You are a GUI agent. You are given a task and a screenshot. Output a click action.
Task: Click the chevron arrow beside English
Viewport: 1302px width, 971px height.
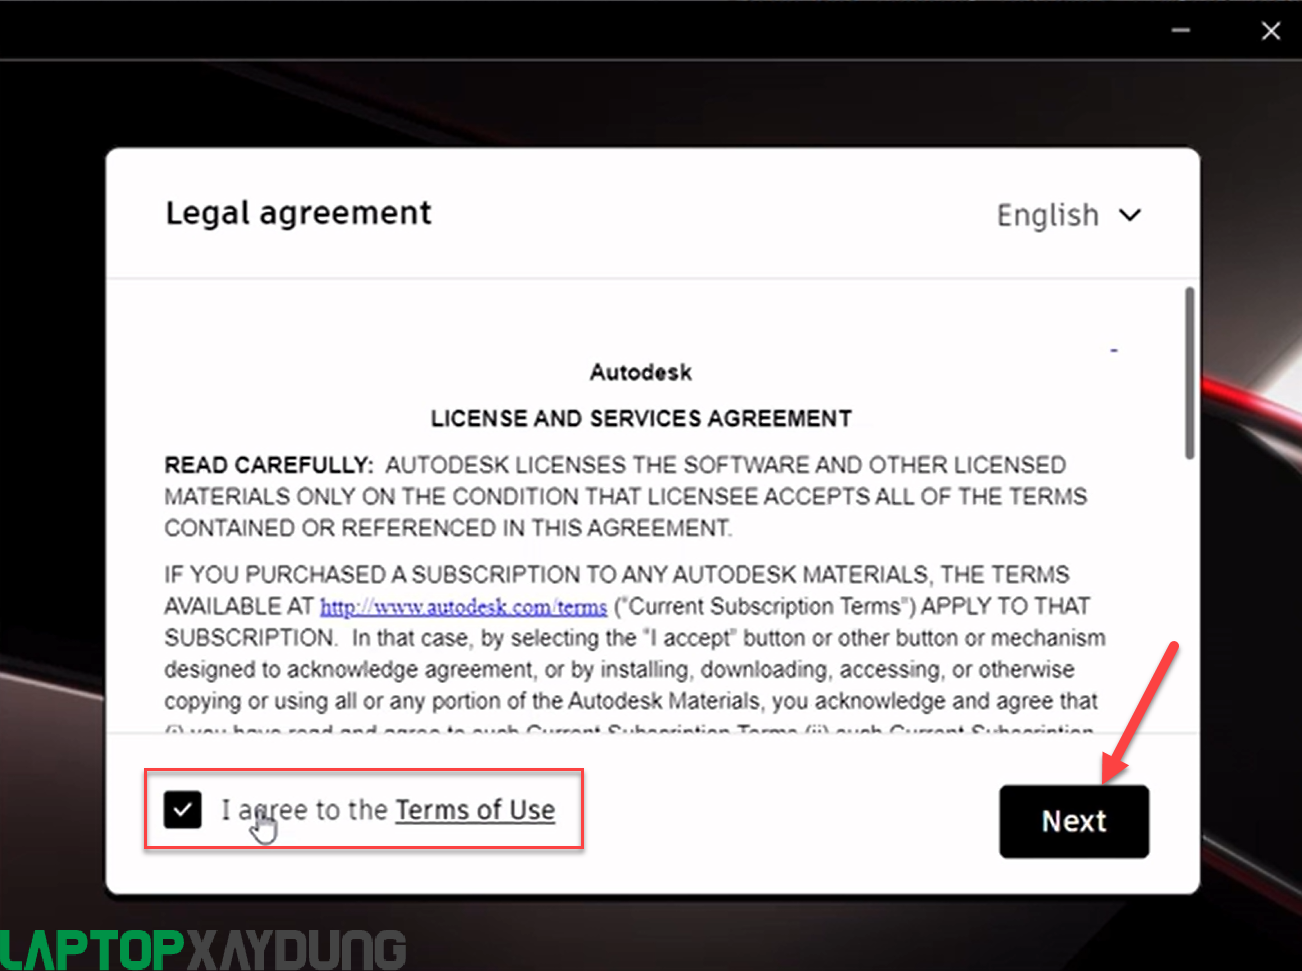(1130, 215)
